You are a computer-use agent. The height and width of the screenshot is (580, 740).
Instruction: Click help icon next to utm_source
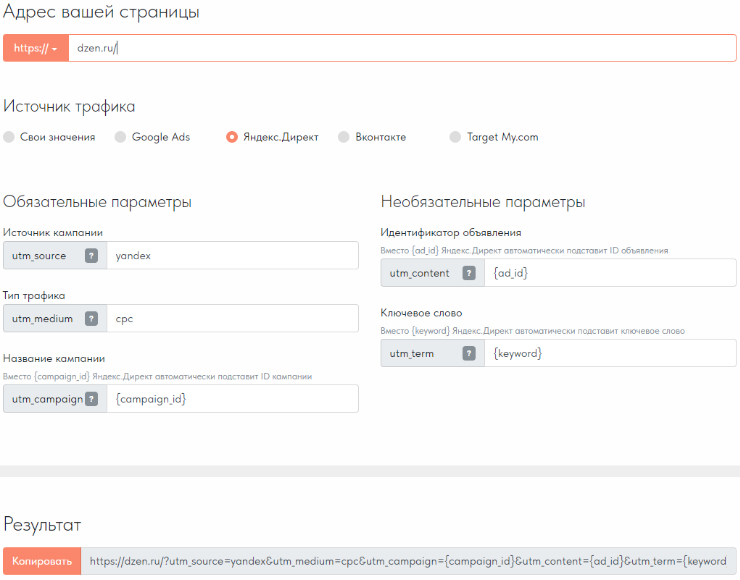[91, 256]
